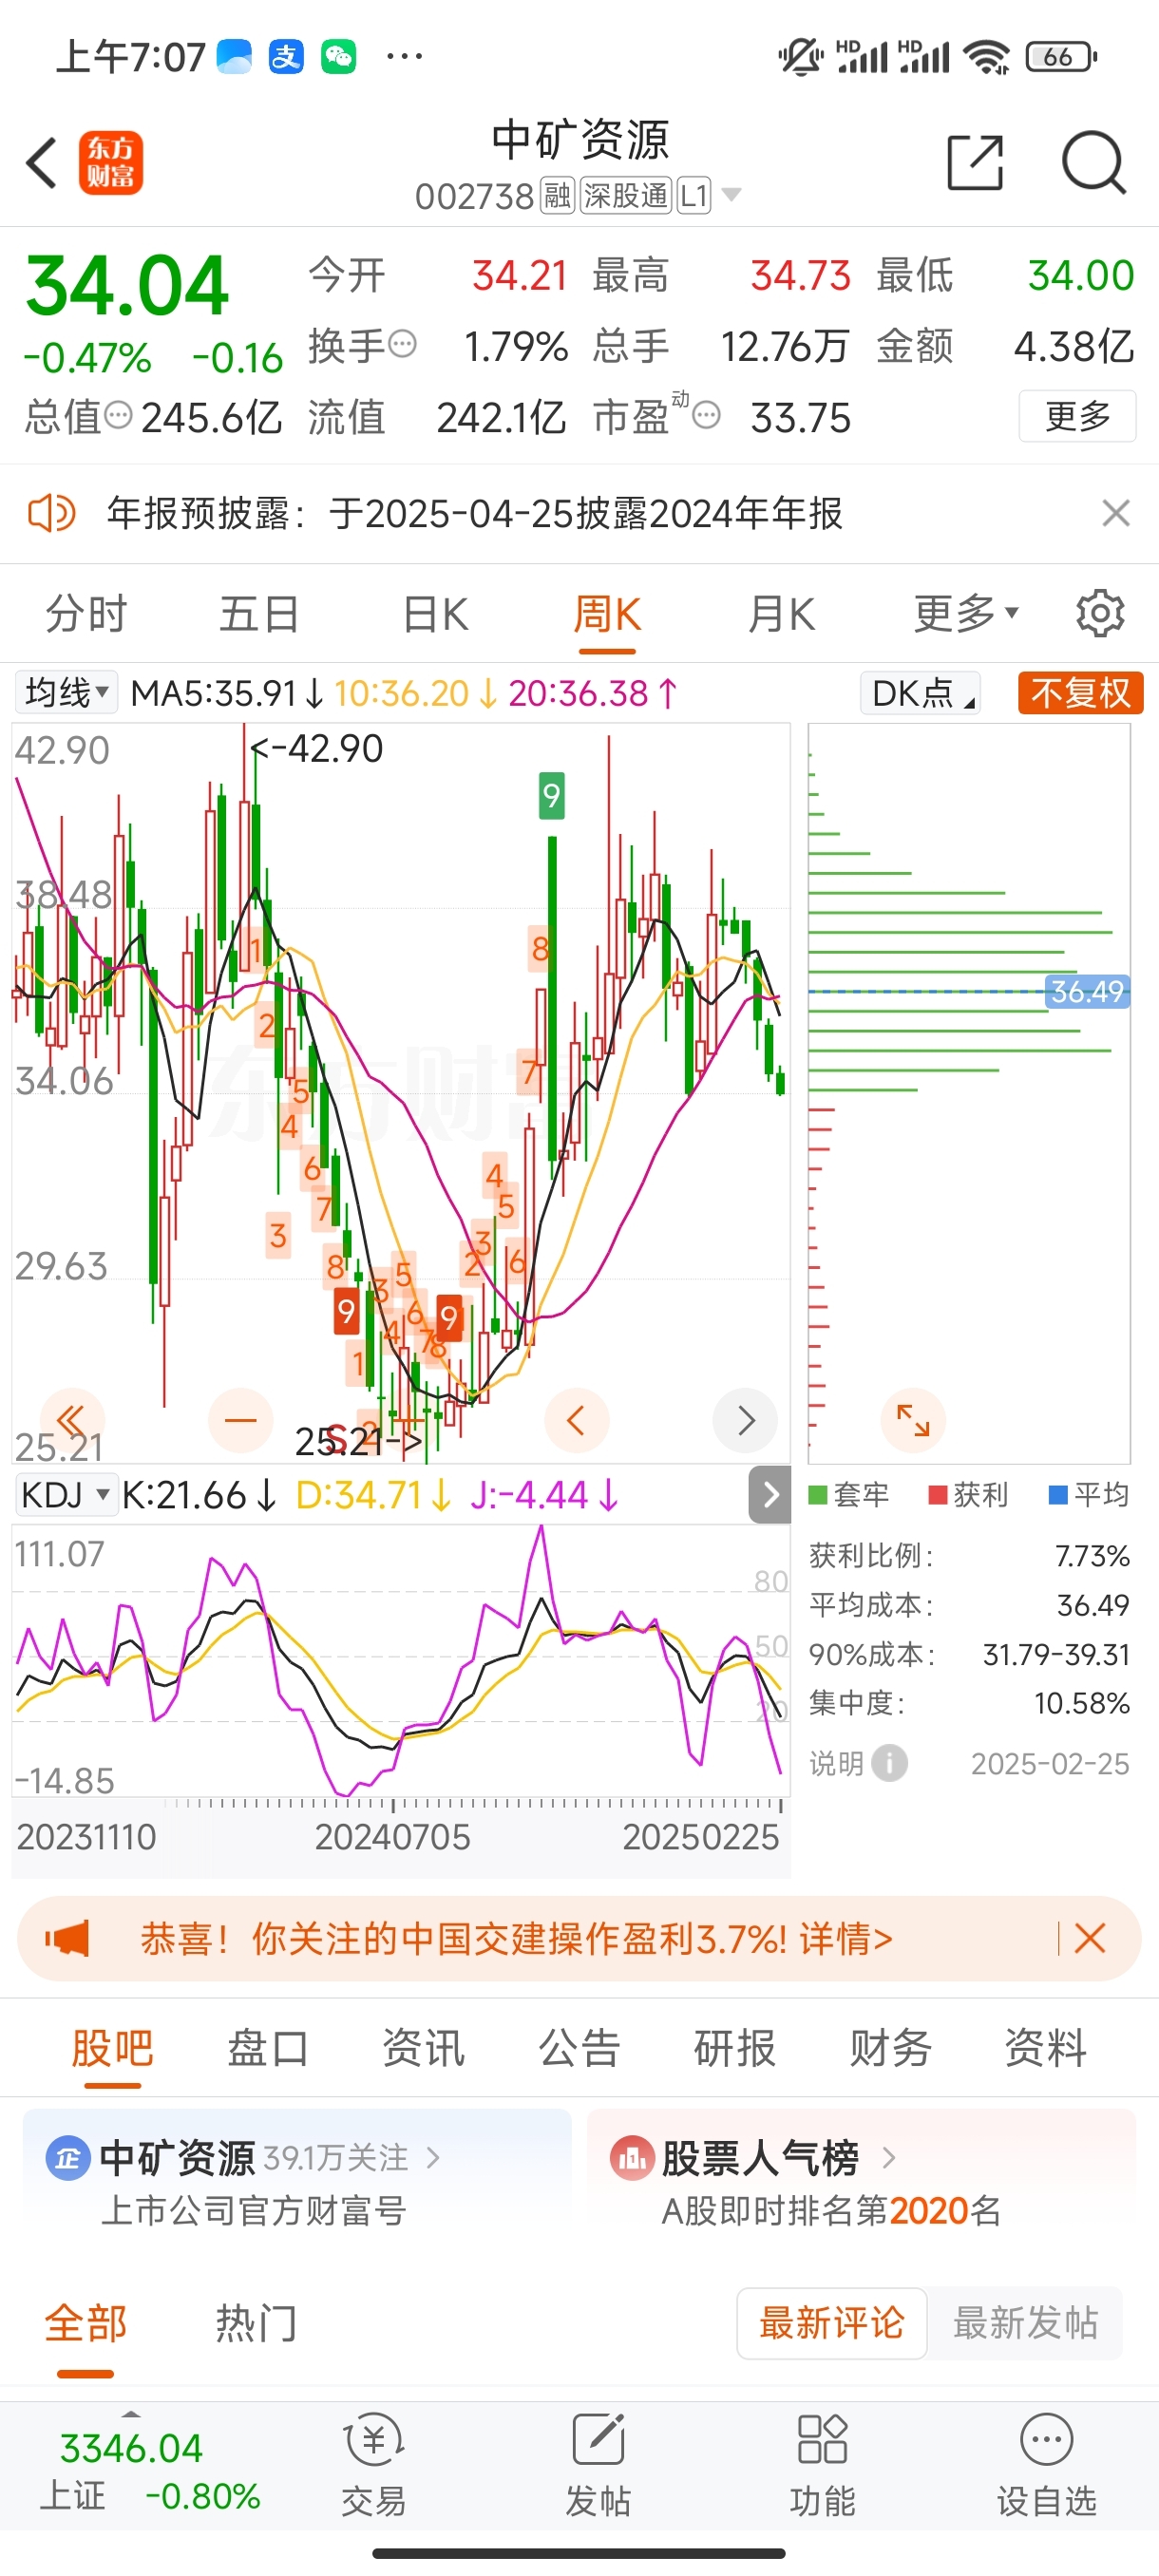Switch to 五日 chart tab
This screenshot has width=1159, height=2576.
pyautogui.click(x=260, y=613)
